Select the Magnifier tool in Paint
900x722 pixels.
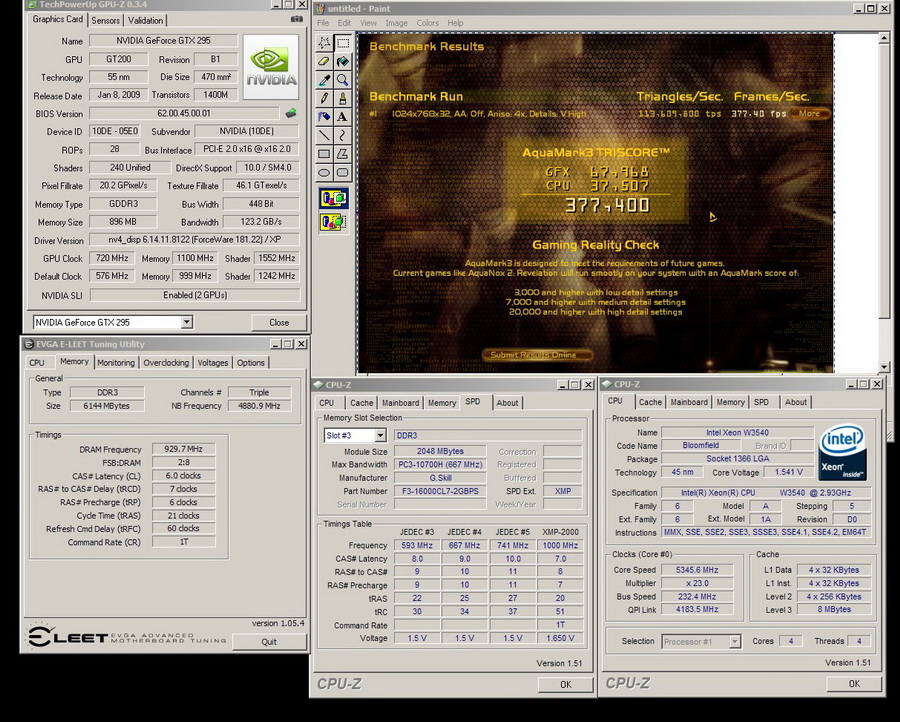click(x=343, y=80)
